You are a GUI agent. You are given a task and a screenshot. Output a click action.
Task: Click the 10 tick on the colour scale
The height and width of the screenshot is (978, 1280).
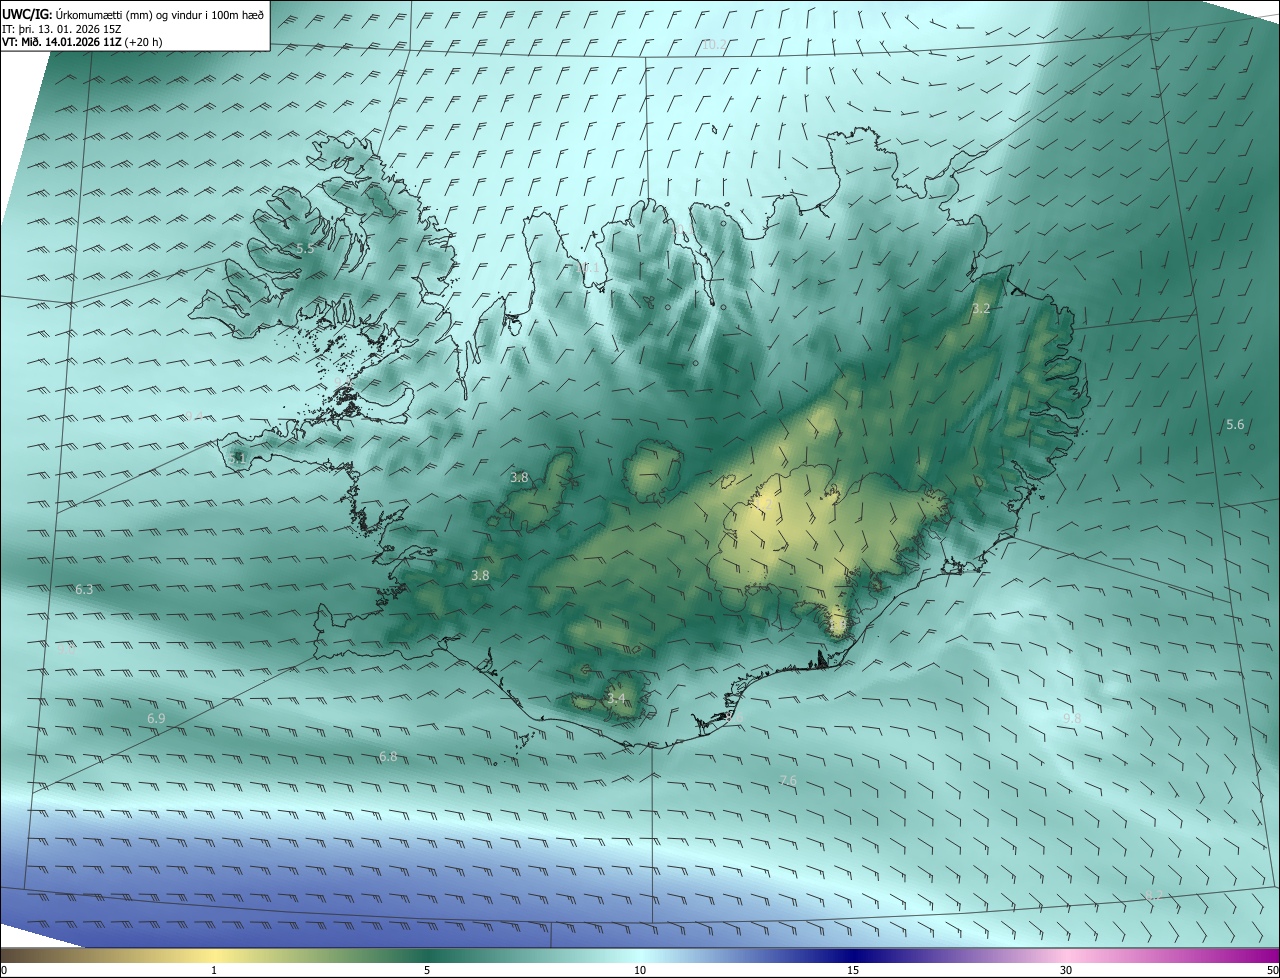click(640, 970)
